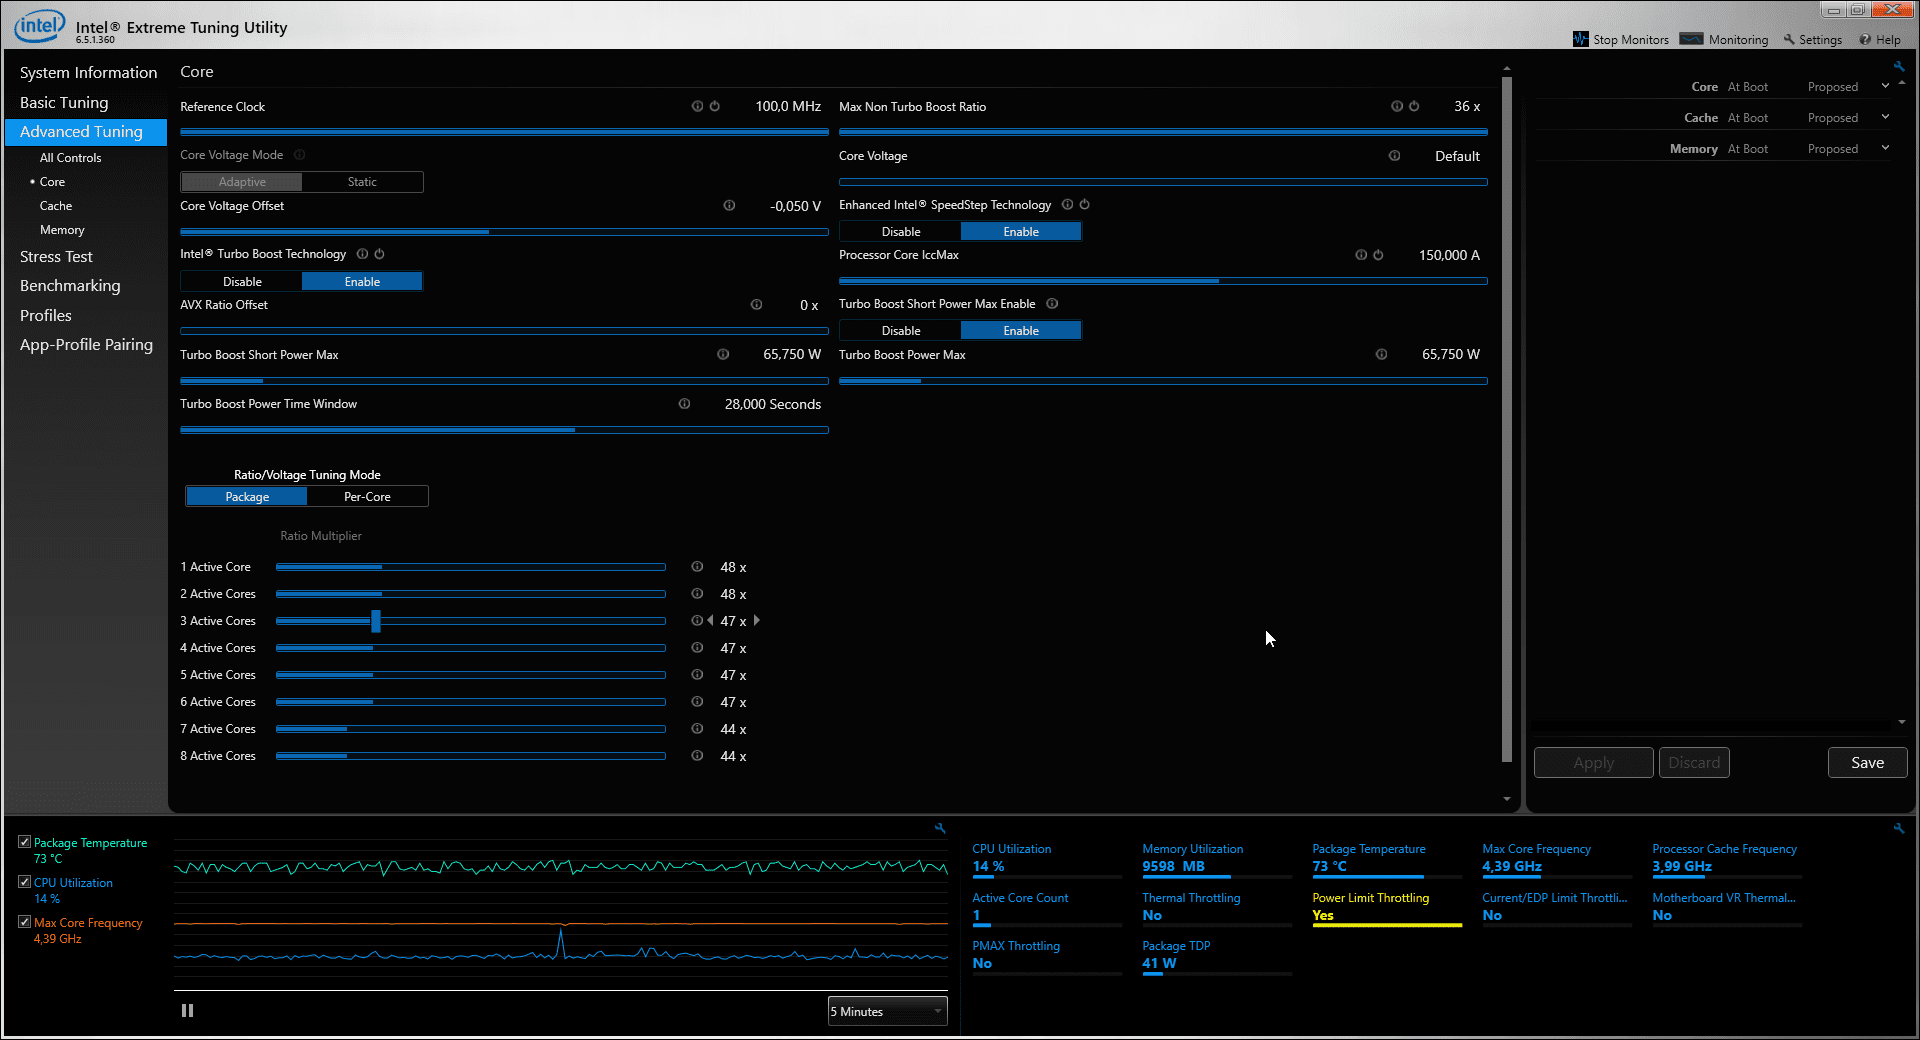Click wrench icon above the monitoring graph
This screenshot has height=1040, width=1920.
(x=940, y=828)
